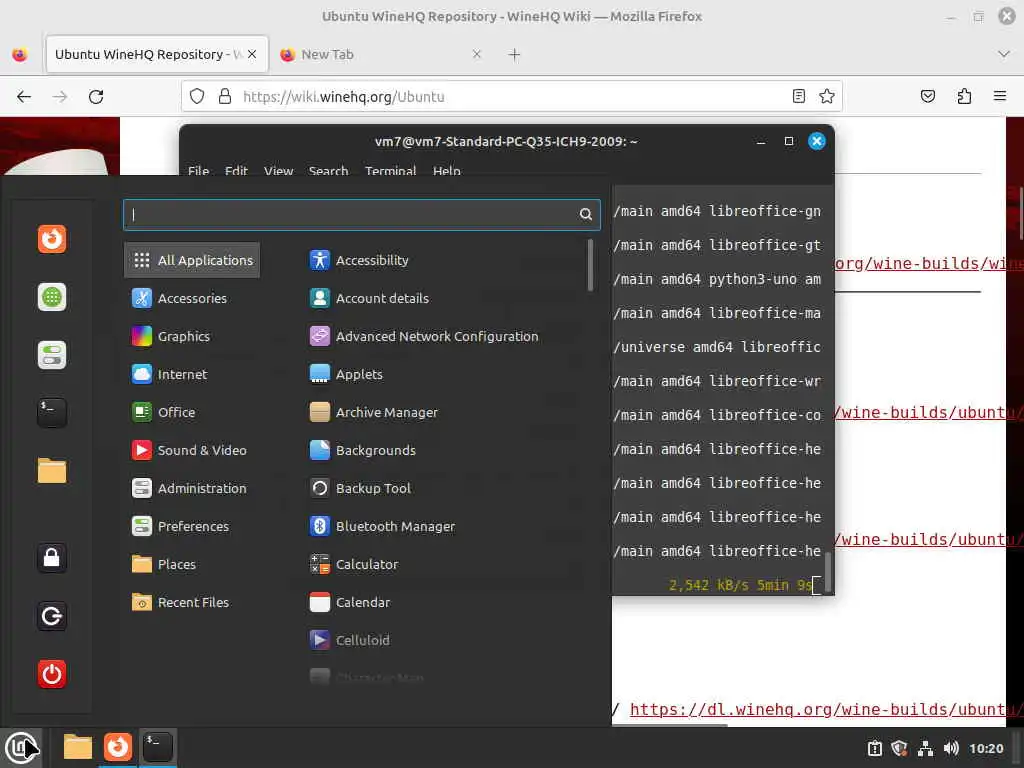Viewport: 1024px width, 768px height.
Task: Select the All Applications category
Action: pyautogui.click(x=192, y=260)
